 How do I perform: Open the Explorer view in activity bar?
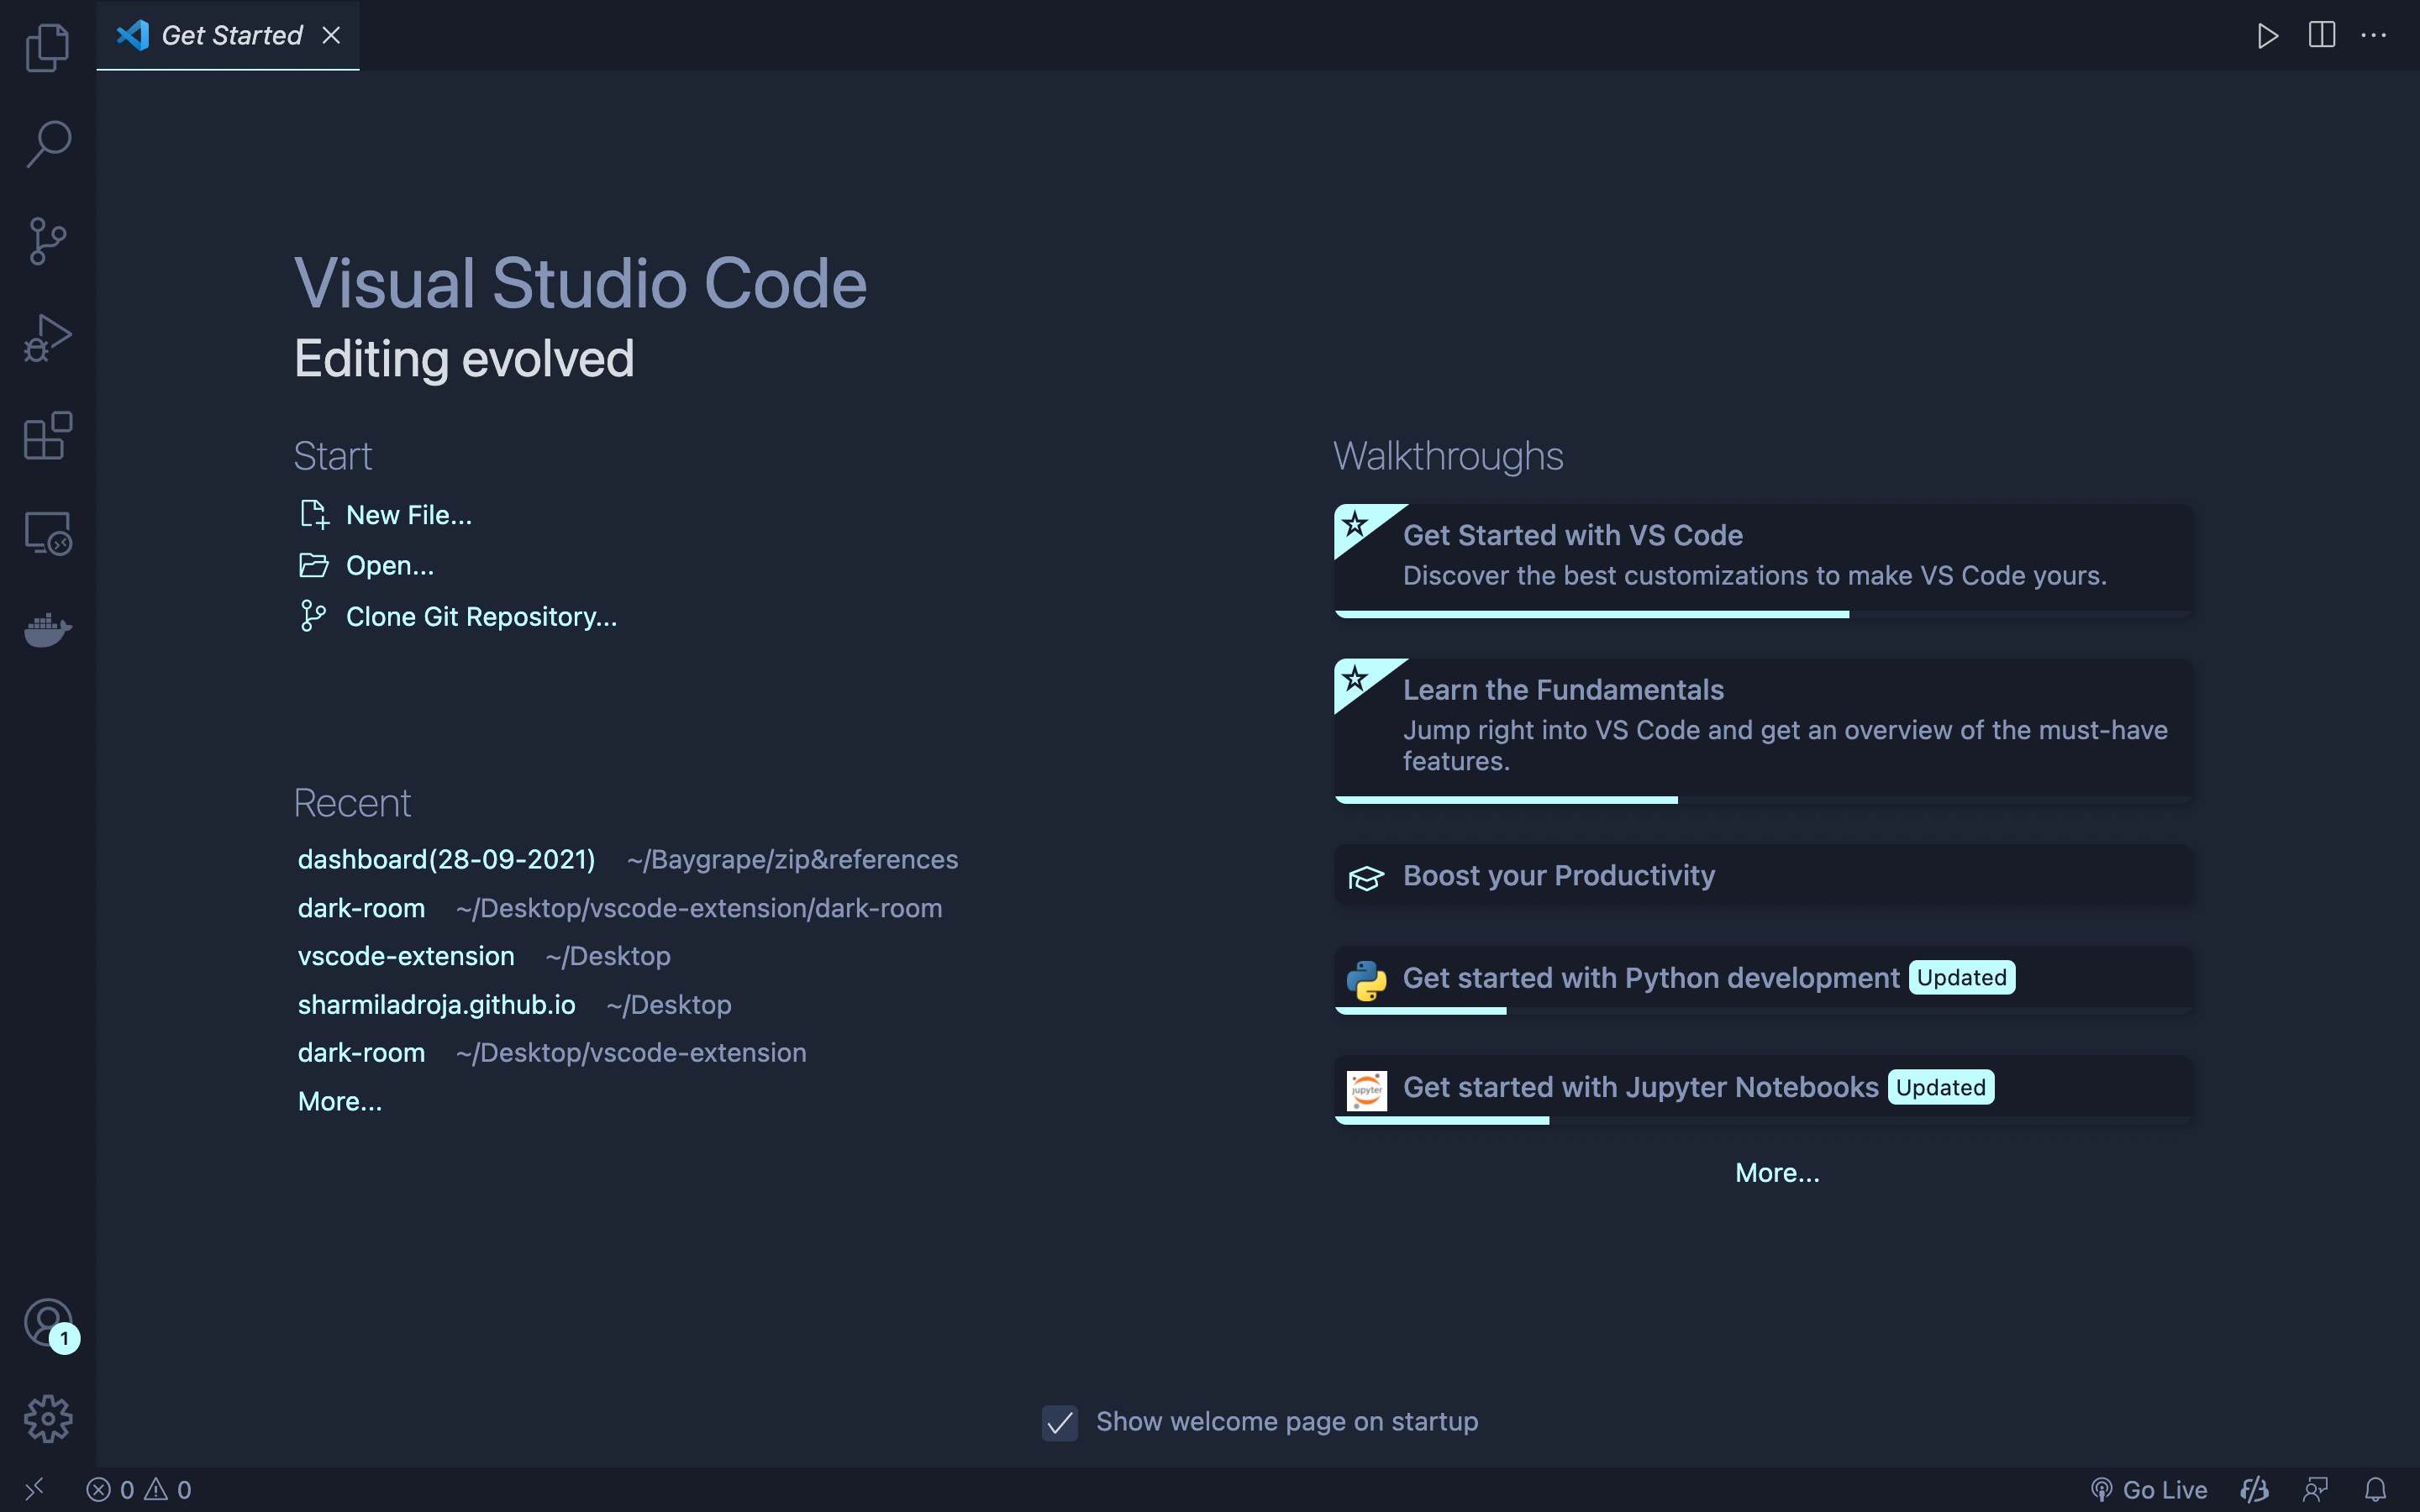click(47, 47)
